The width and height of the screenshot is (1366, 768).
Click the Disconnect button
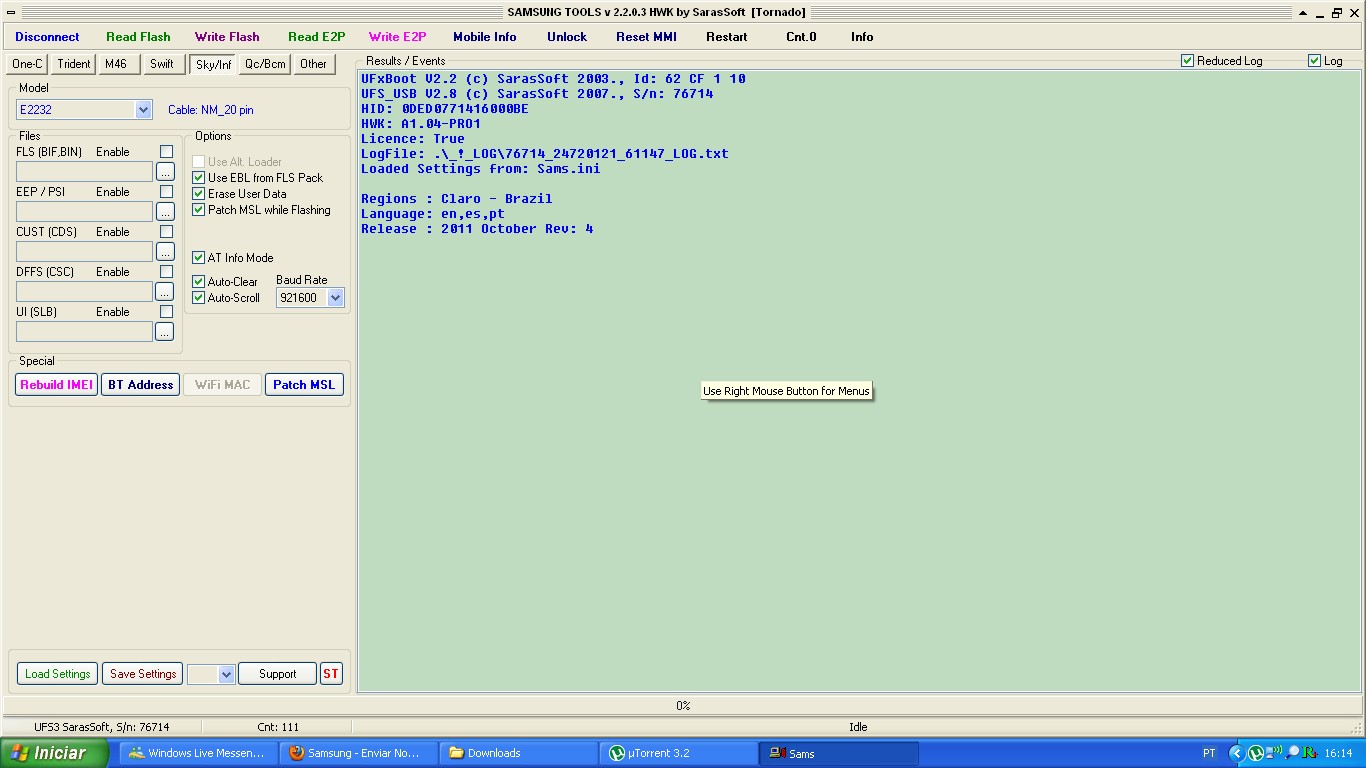[47, 37]
